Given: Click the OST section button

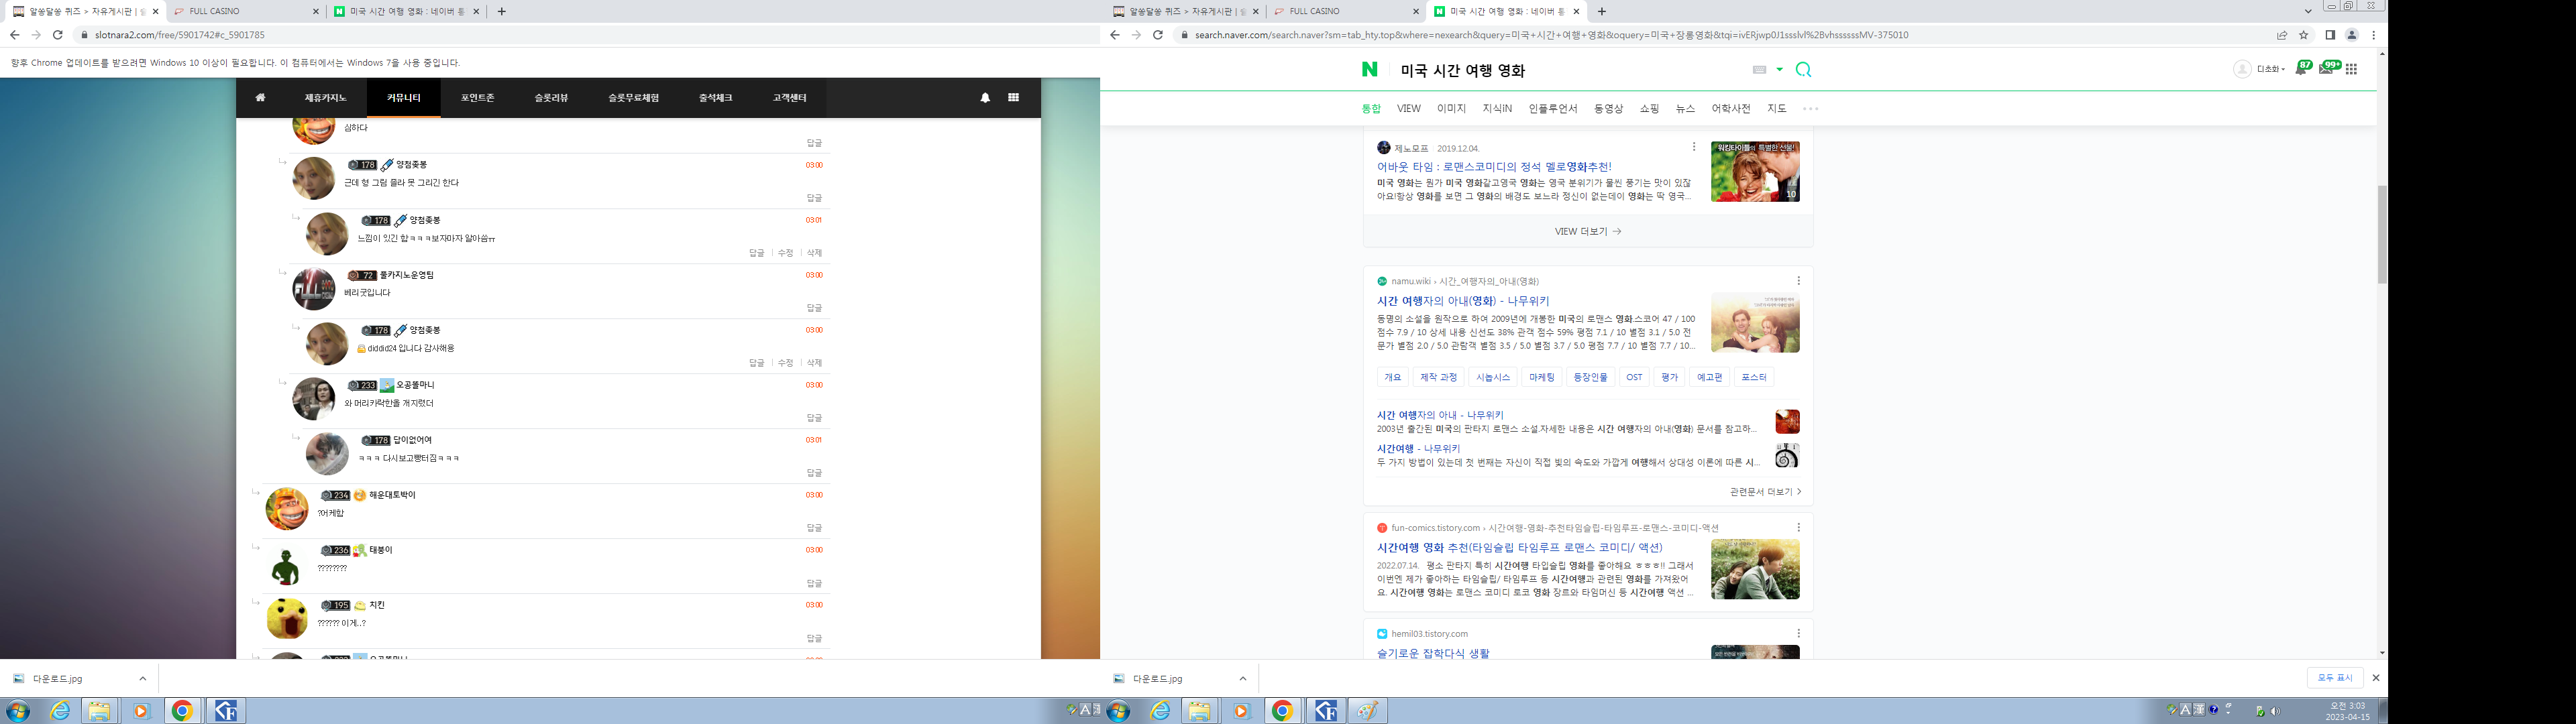Looking at the screenshot, I should (1634, 378).
